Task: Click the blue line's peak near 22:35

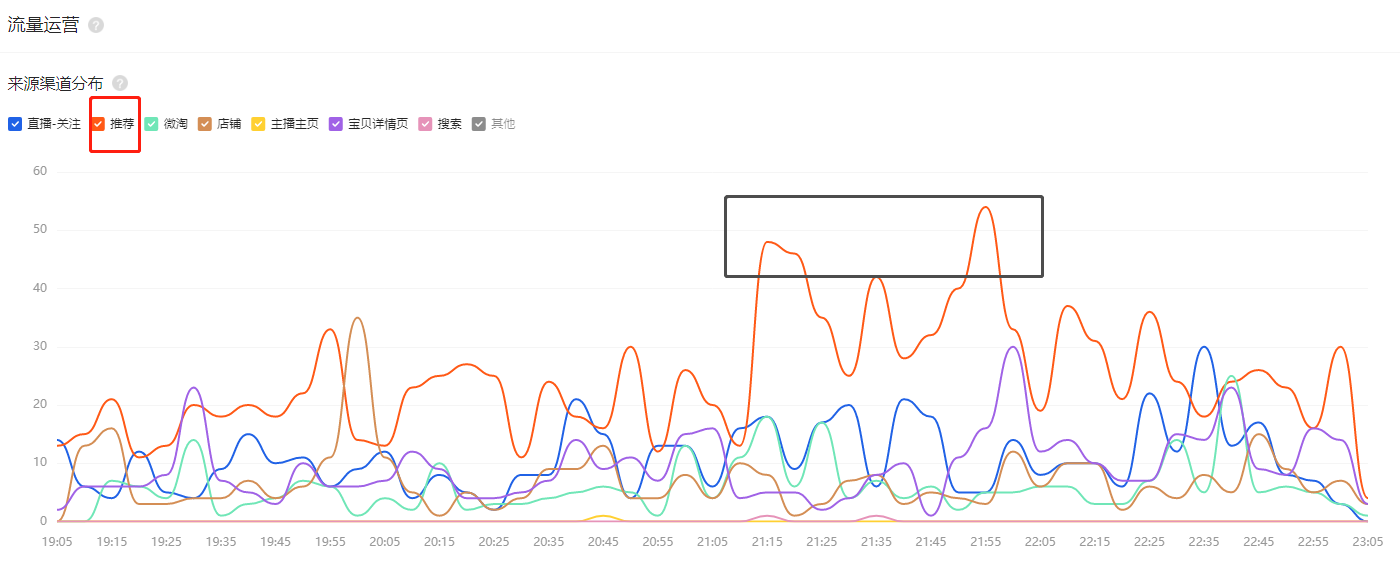Action: click(x=1204, y=348)
